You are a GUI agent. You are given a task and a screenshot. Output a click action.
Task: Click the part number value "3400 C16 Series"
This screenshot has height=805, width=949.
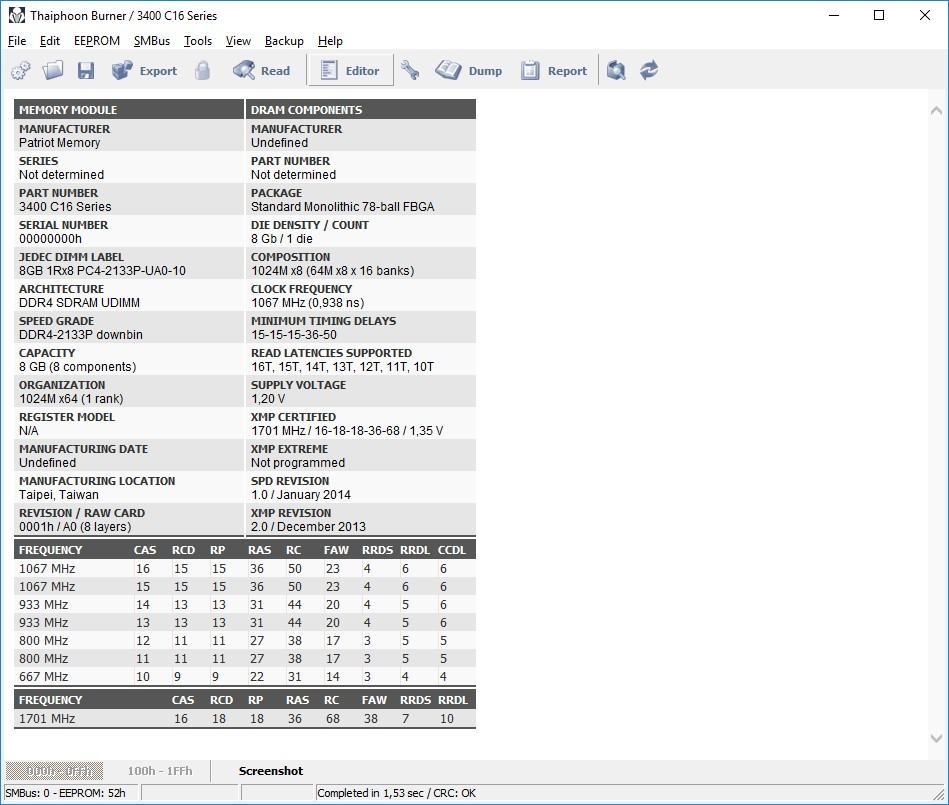pos(65,207)
